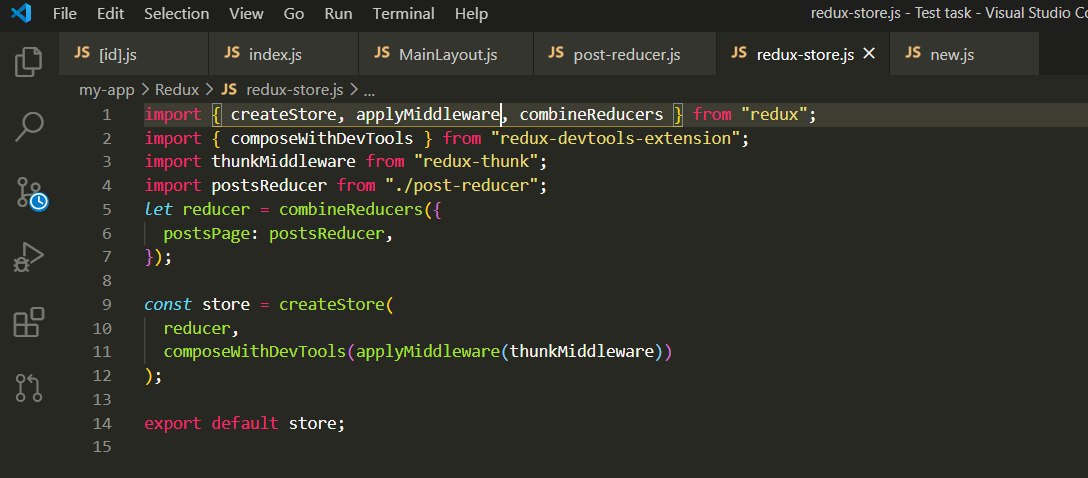Click postsReducer in line 4 import

click(x=269, y=186)
